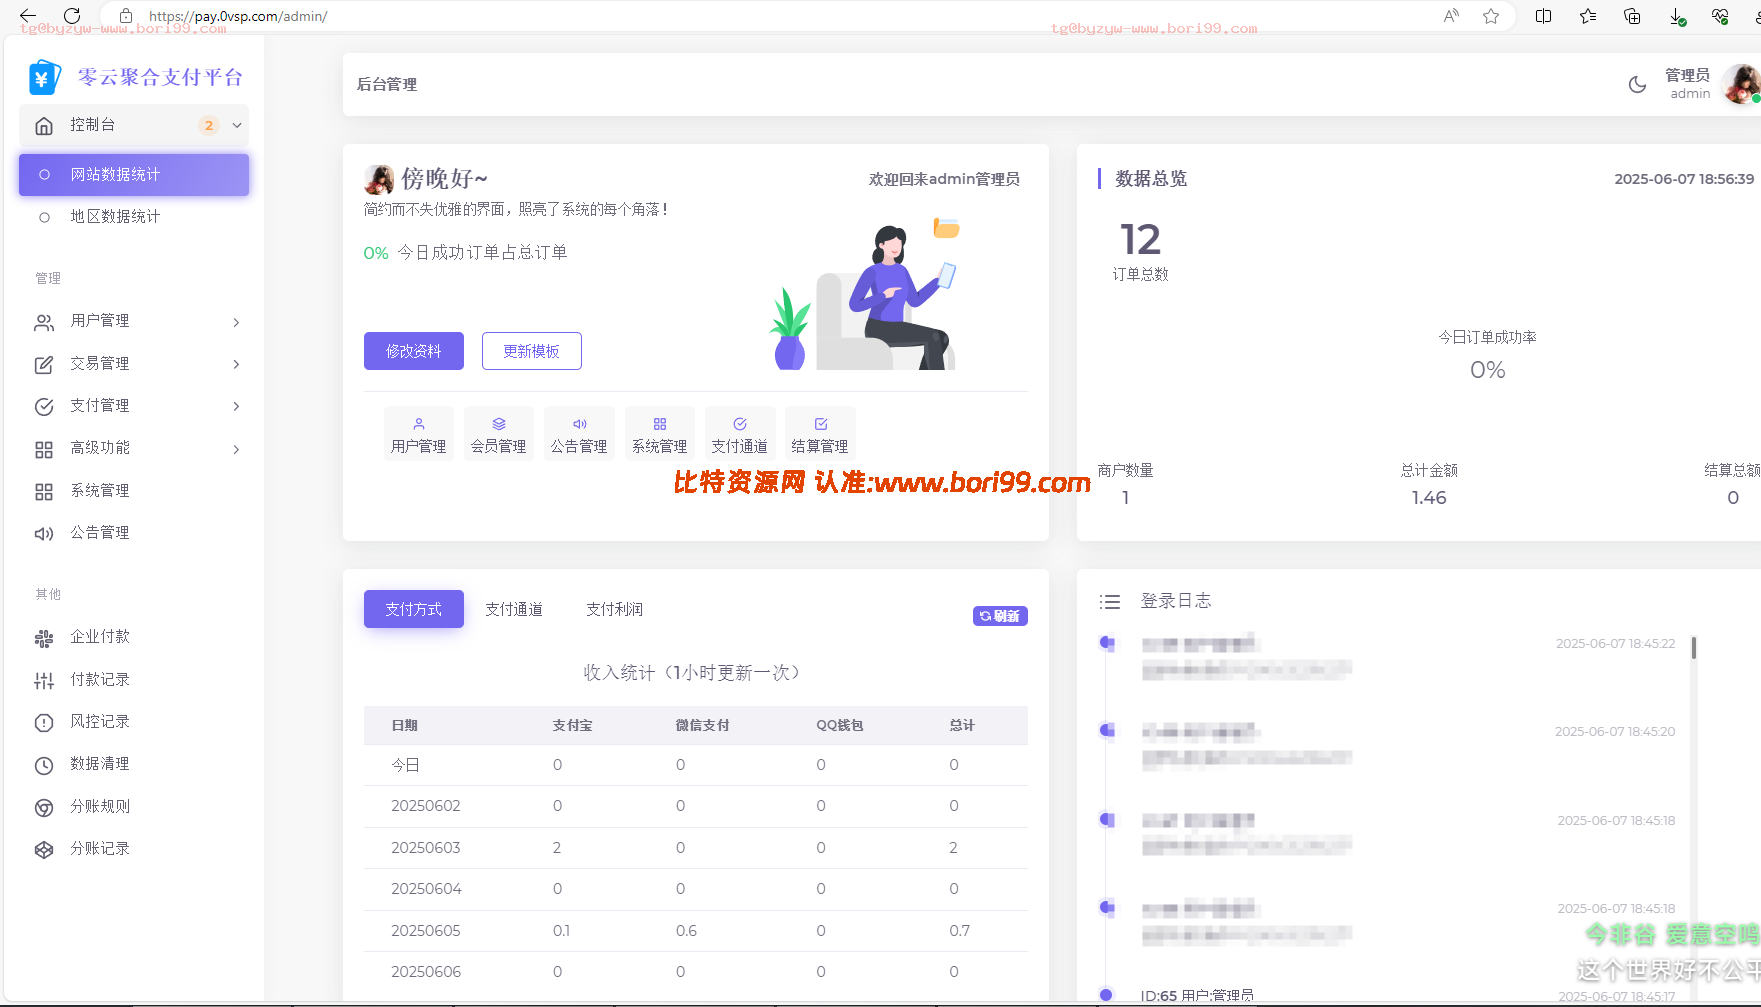Screen dimensions: 1761x1007
Task: Click 高级功能 grid icon in sidebar
Action: click(x=44, y=450)
